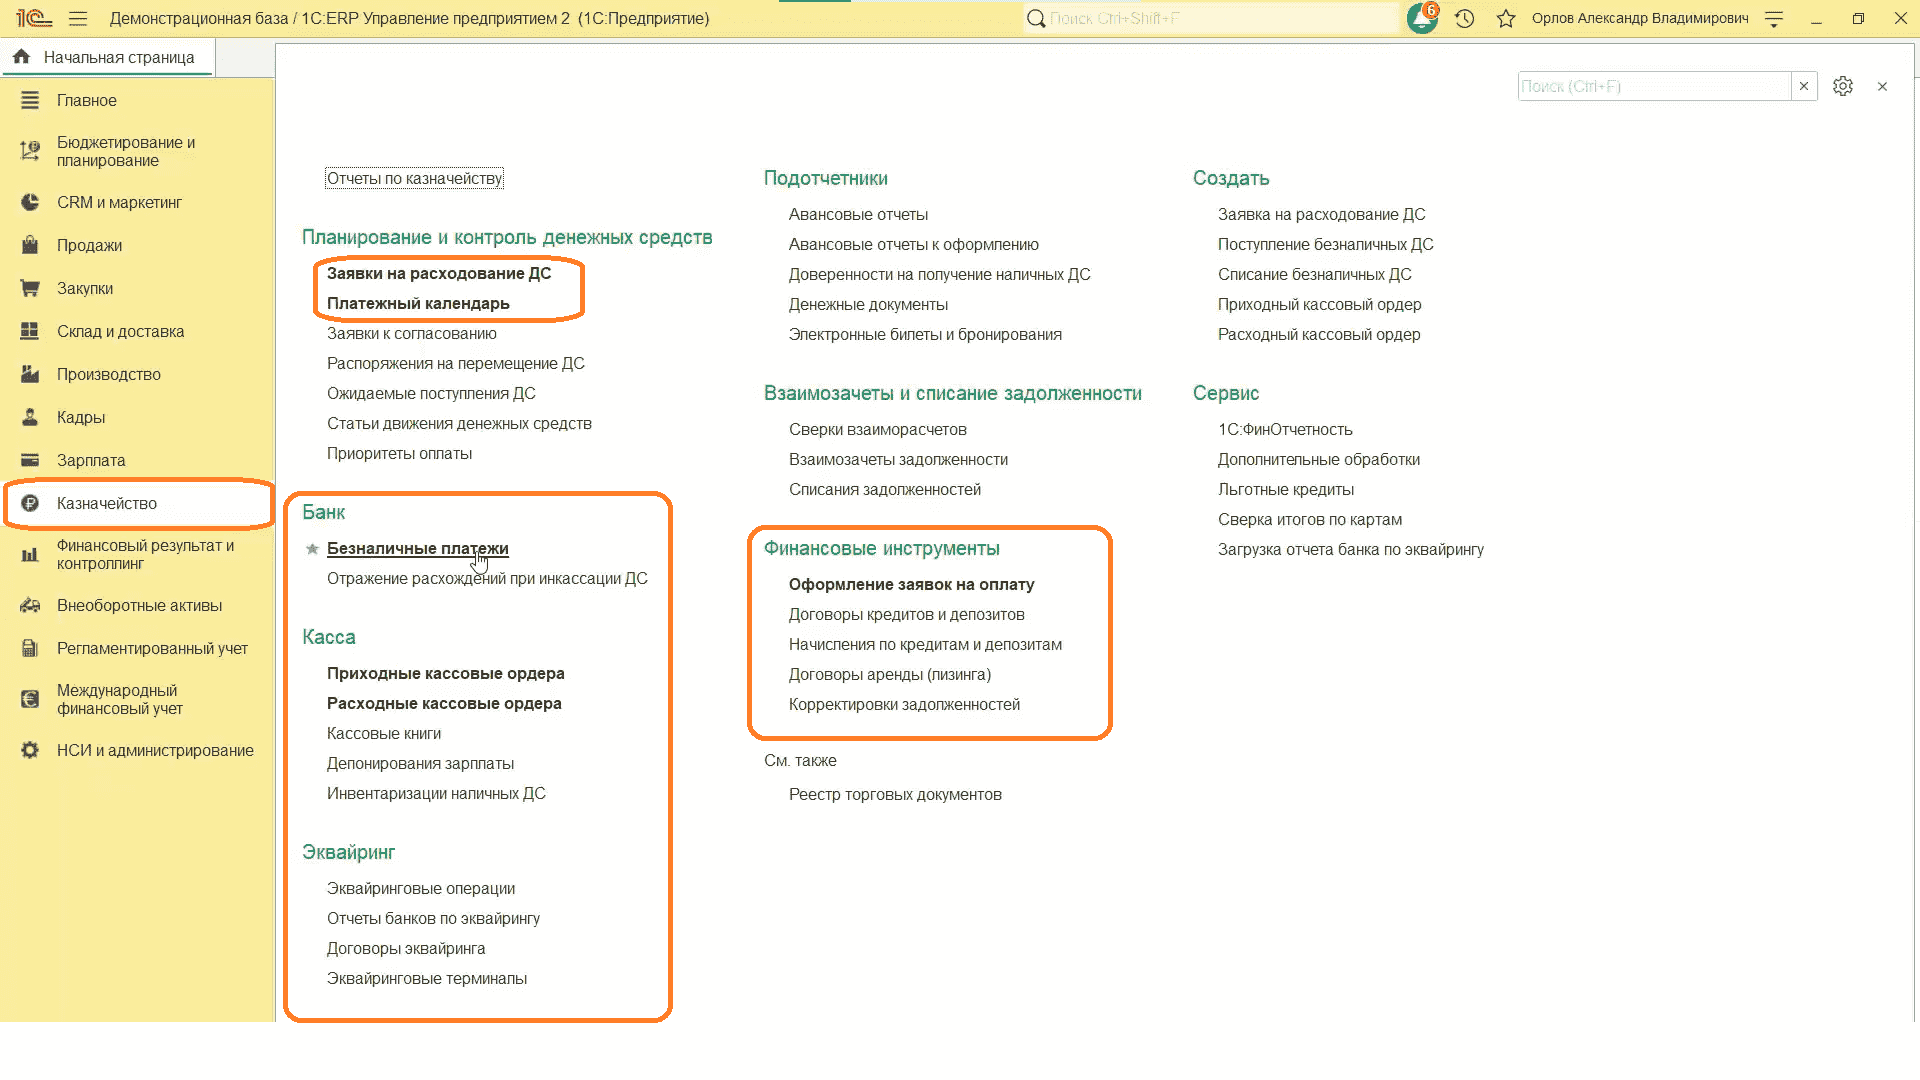Open Договоры аренды (лизинга)
The height and width of the screenshot is (1080, 1920).
890,674
